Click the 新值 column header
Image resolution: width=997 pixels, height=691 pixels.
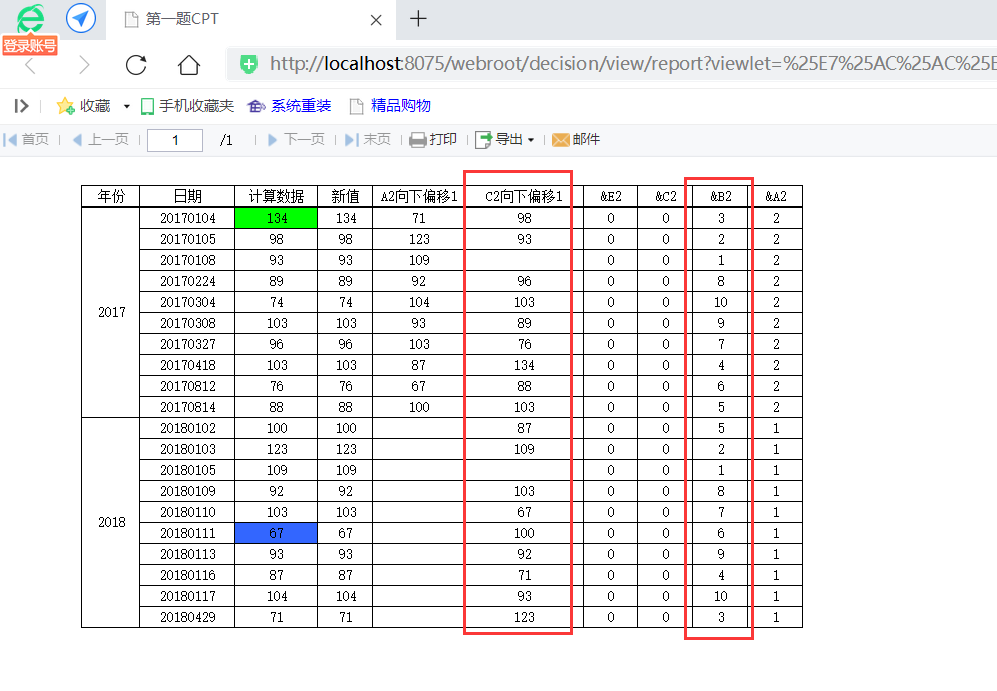click(x=345, y=196)
